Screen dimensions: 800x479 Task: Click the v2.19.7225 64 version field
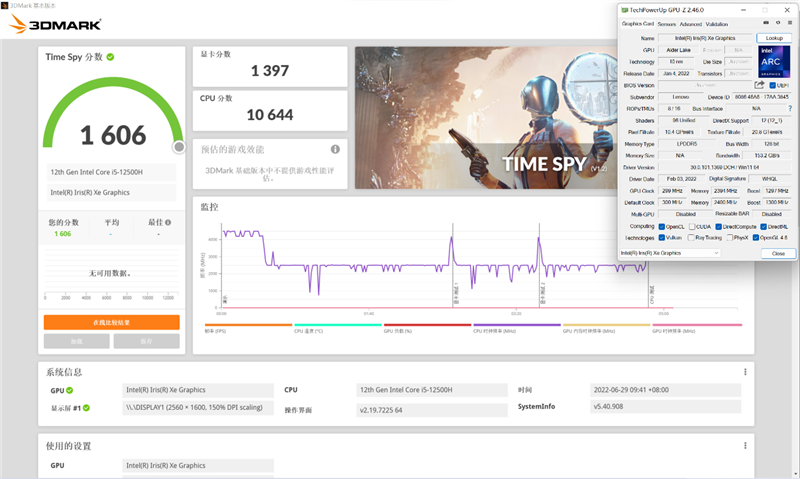click(x=432, y=410)
